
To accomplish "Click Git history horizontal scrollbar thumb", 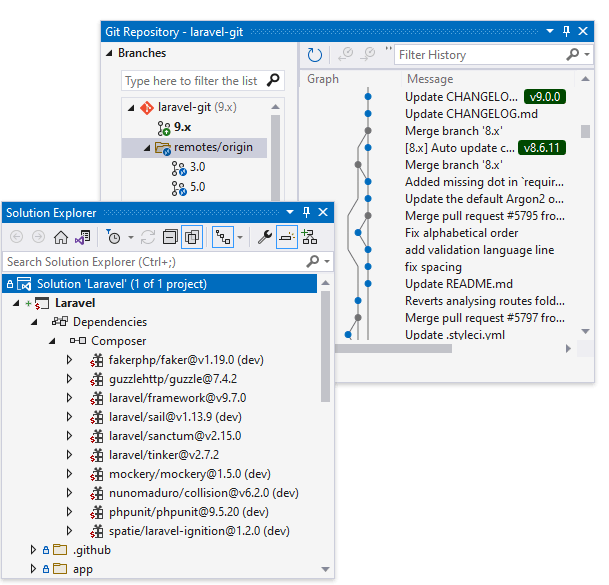I will point(393,349).
